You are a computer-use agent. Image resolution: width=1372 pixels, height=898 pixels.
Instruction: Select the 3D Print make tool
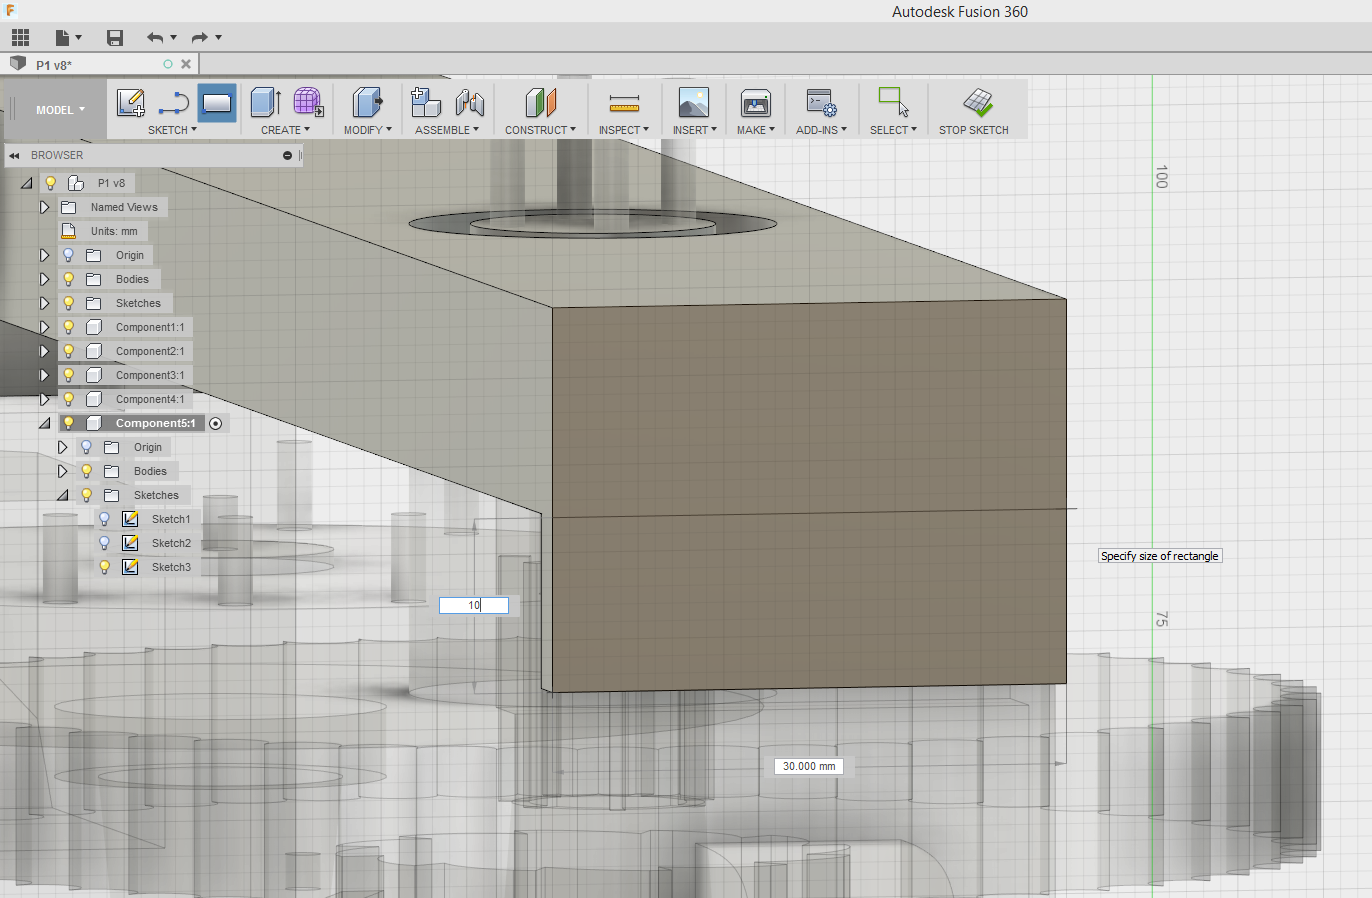pyautogui.click(x=755, y=103)
